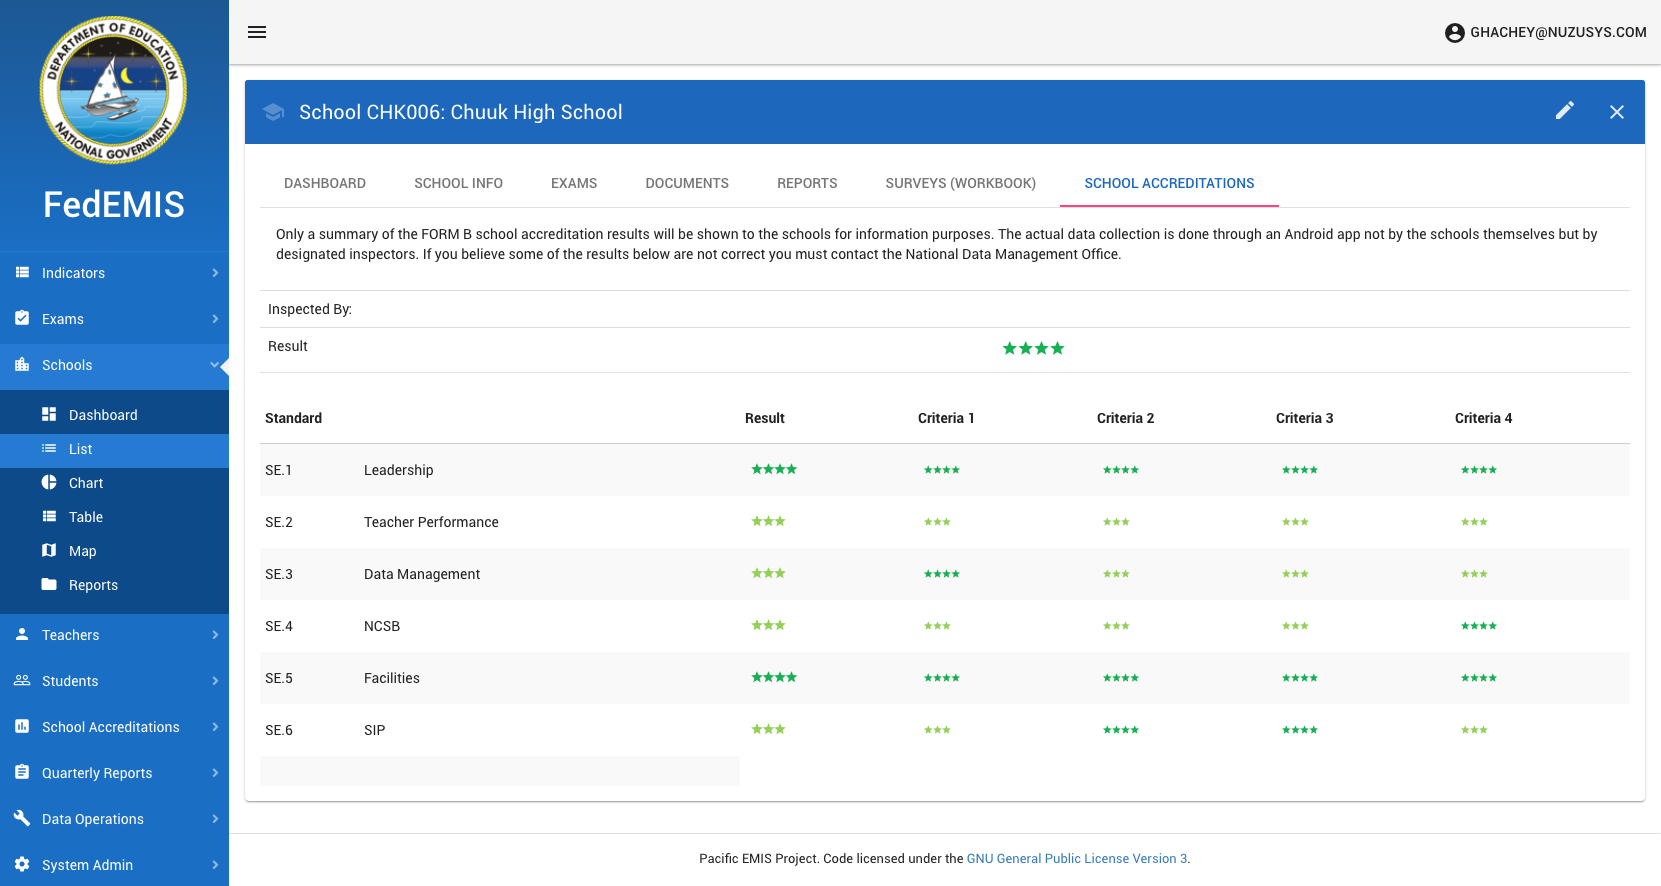1661x886 pixels.
Task: Expand the Indicators menu chevron
Action: (215, 273)
